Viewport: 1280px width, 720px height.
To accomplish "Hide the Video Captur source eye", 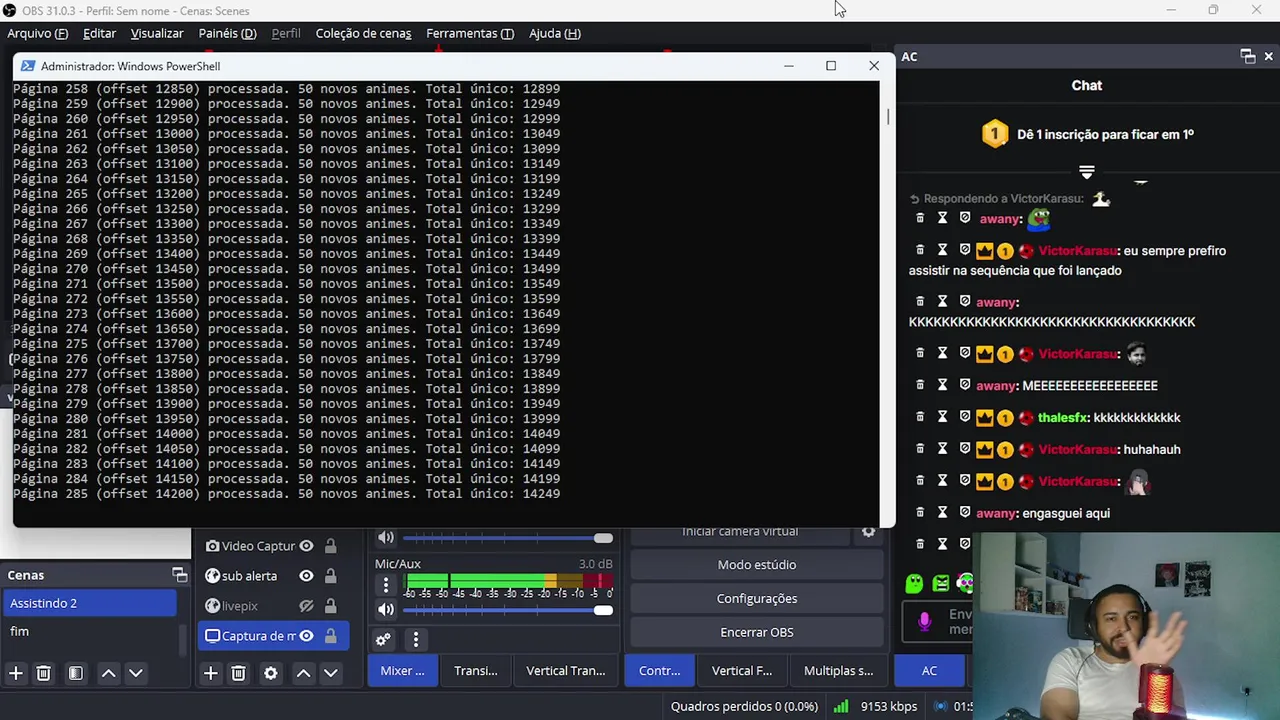I will point(306,546).
